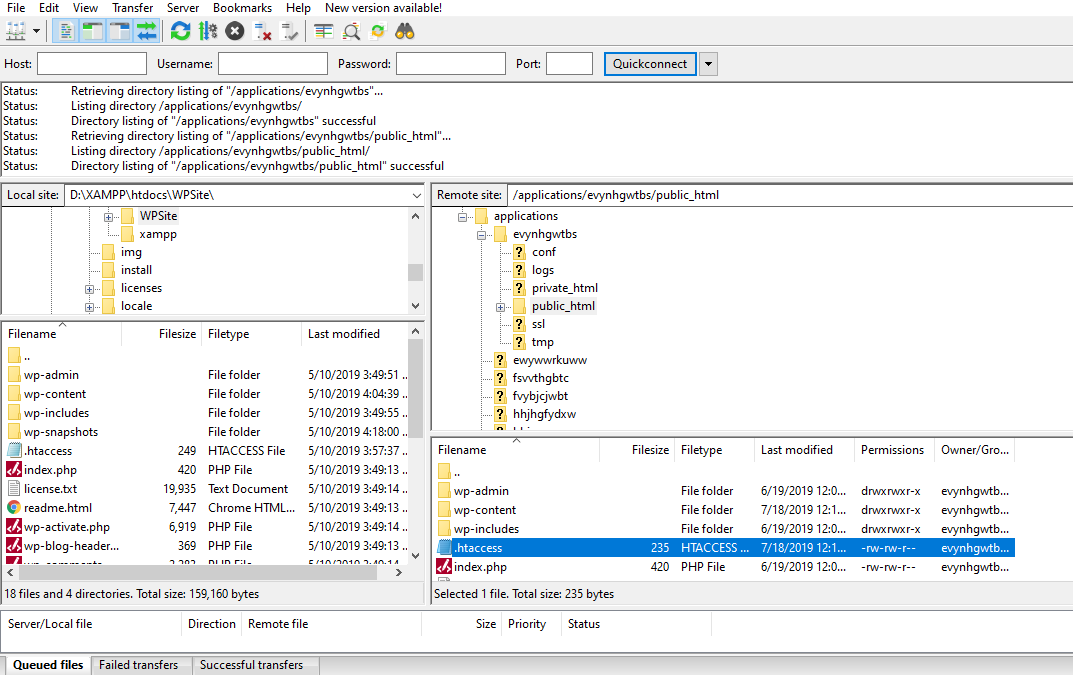Image resolution: width=1073 pixels, height=675 pixels.
Task: Disconnect from the current server
Action: pyautogui.click(x=262, y=31)
